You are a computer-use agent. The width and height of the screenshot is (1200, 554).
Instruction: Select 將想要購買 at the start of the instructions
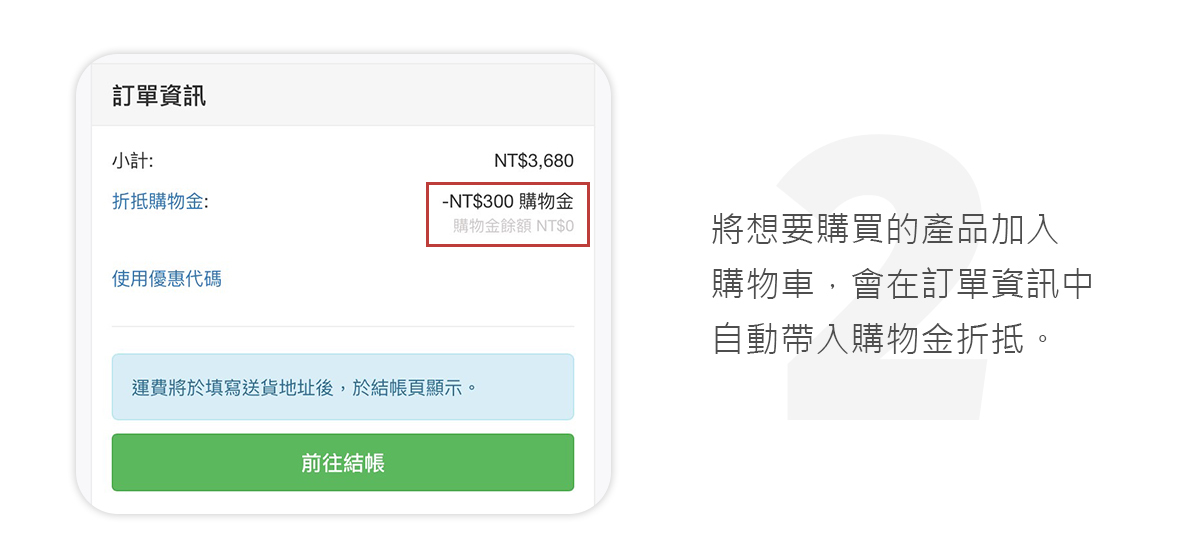click(x=799, y=230)
